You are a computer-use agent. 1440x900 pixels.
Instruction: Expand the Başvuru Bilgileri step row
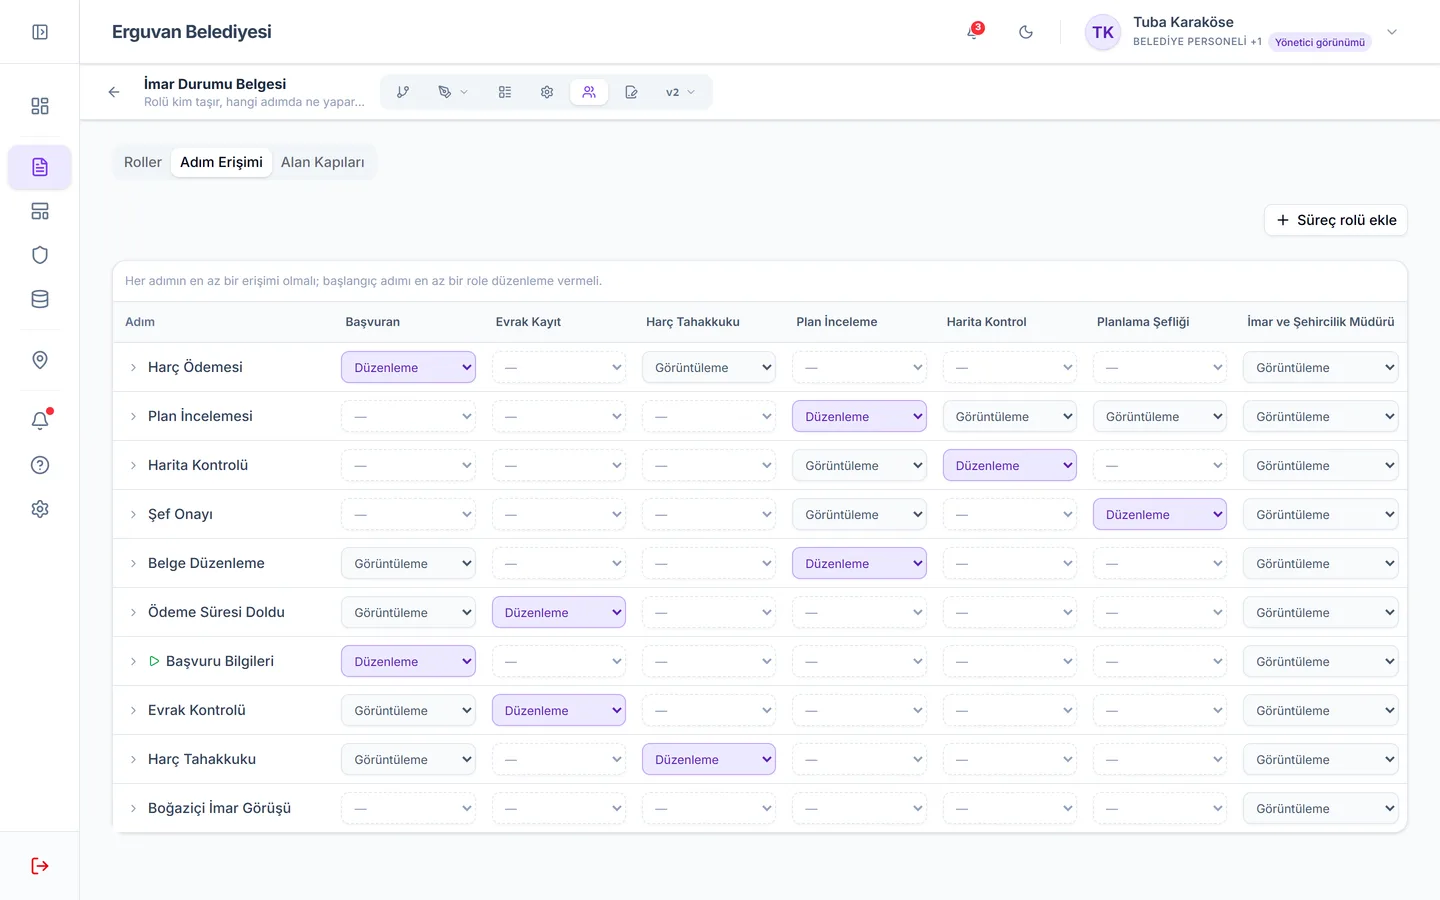tap(133, 661)
